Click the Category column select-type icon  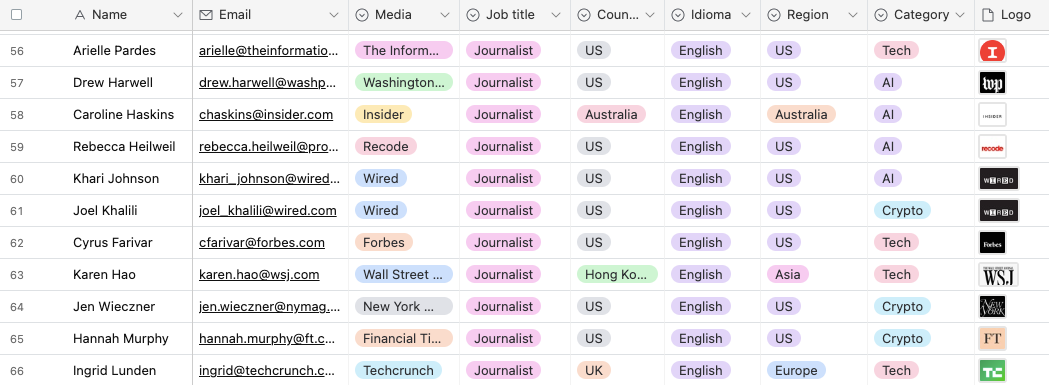[881, 15]
